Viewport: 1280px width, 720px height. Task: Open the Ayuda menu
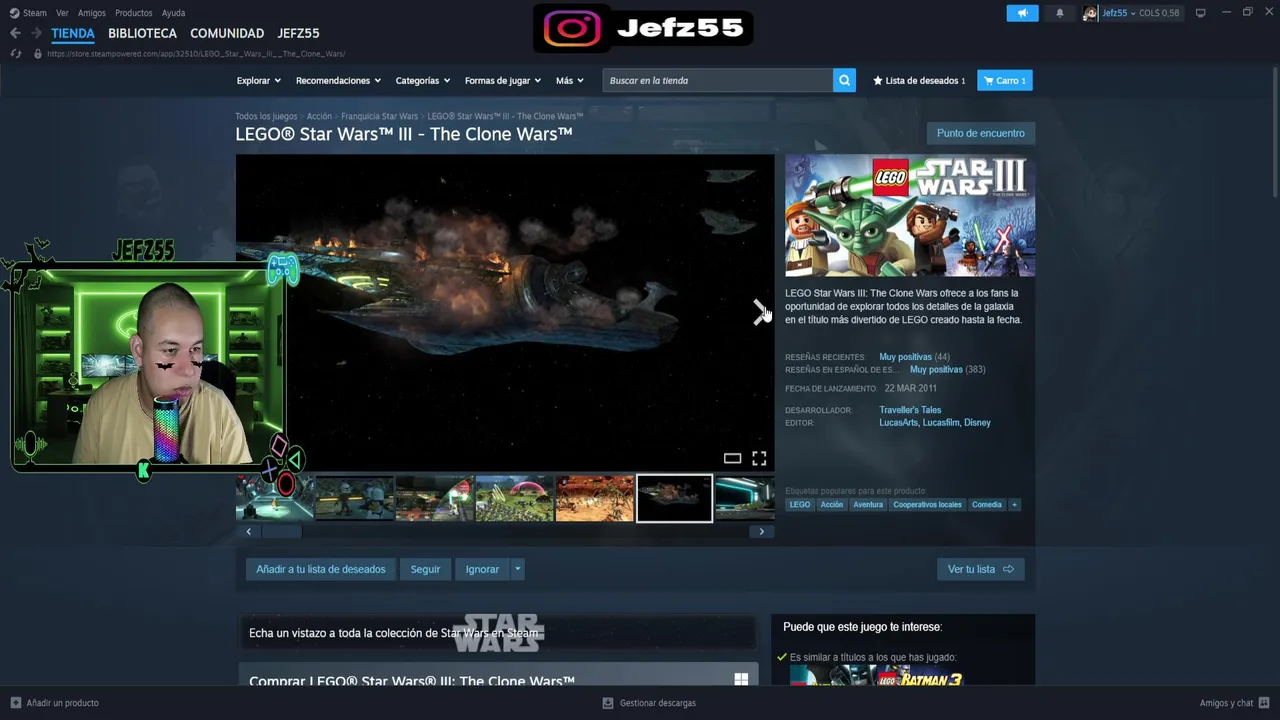tap(173, 13)
